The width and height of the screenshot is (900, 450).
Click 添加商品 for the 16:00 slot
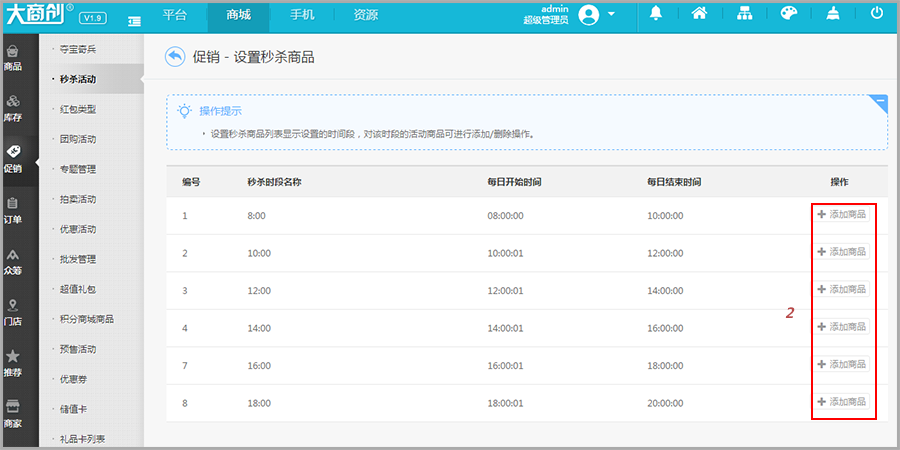841,364
